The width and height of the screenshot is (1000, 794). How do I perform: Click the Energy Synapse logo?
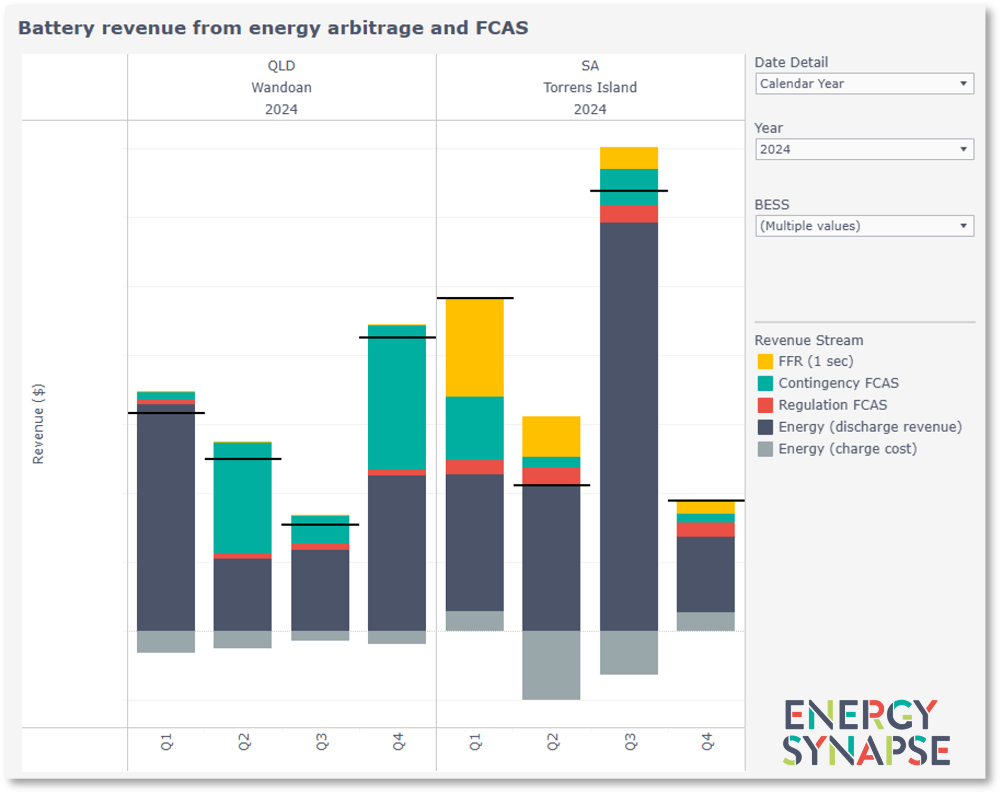tap(866, 732)
